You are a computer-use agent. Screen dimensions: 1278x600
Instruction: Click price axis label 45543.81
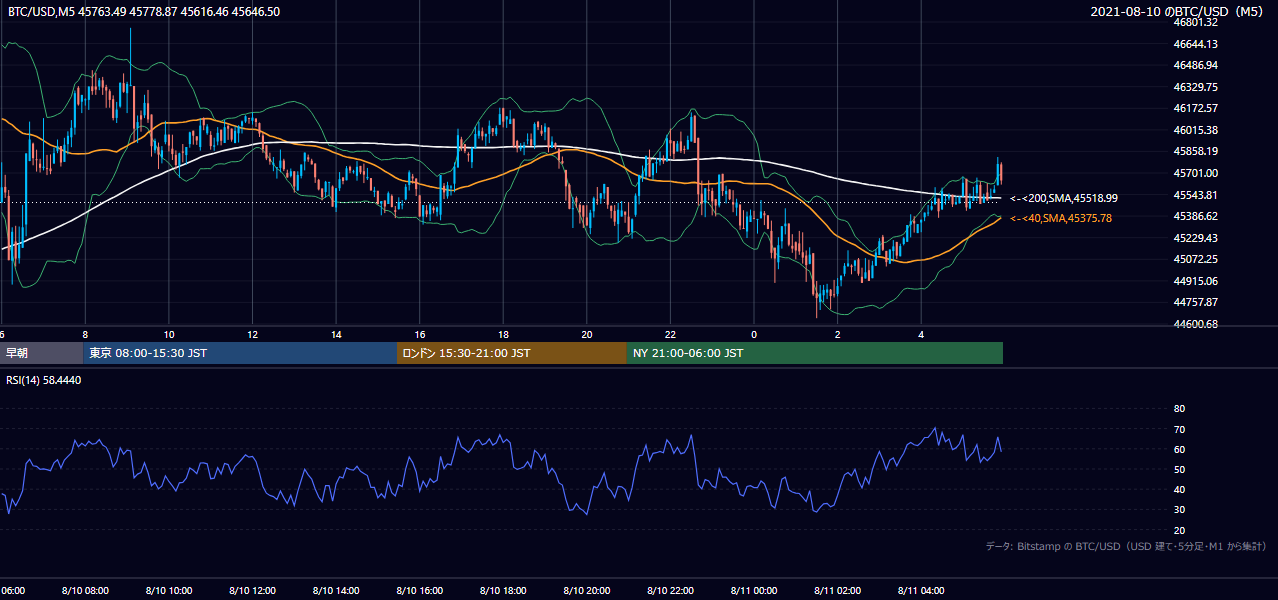(1195, 194)
